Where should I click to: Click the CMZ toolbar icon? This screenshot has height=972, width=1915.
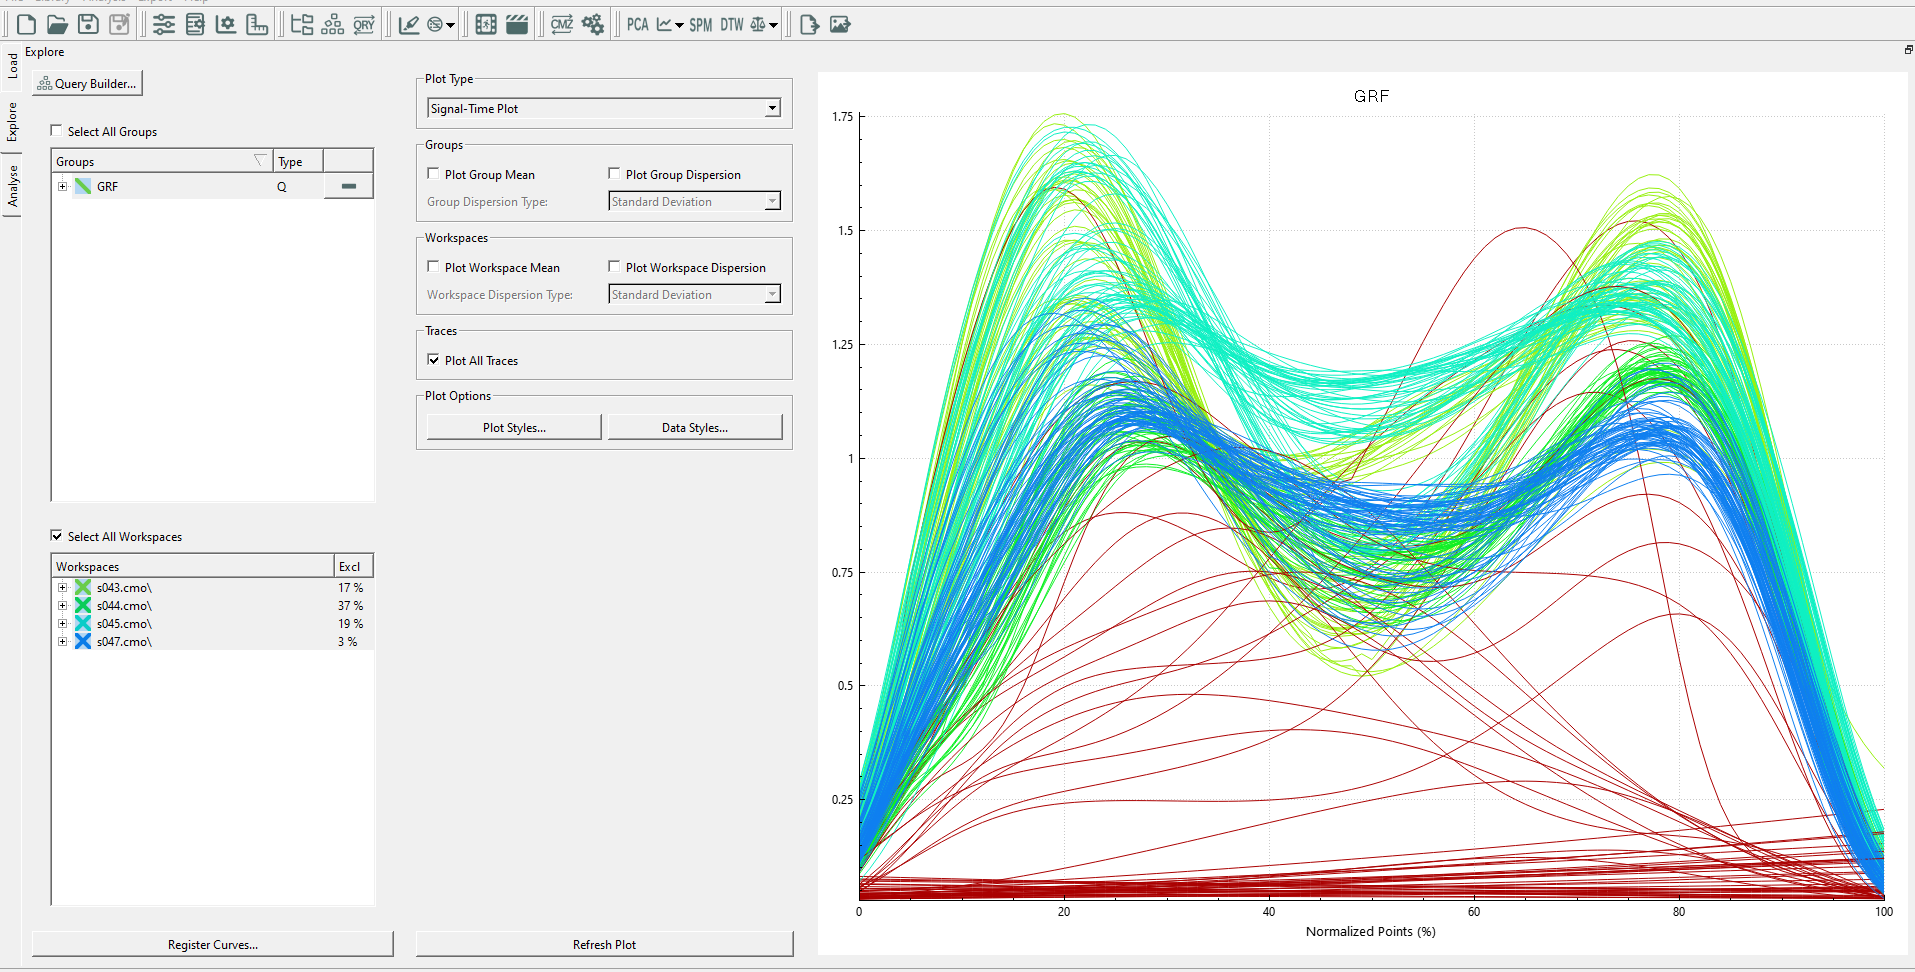pos(562,24)
